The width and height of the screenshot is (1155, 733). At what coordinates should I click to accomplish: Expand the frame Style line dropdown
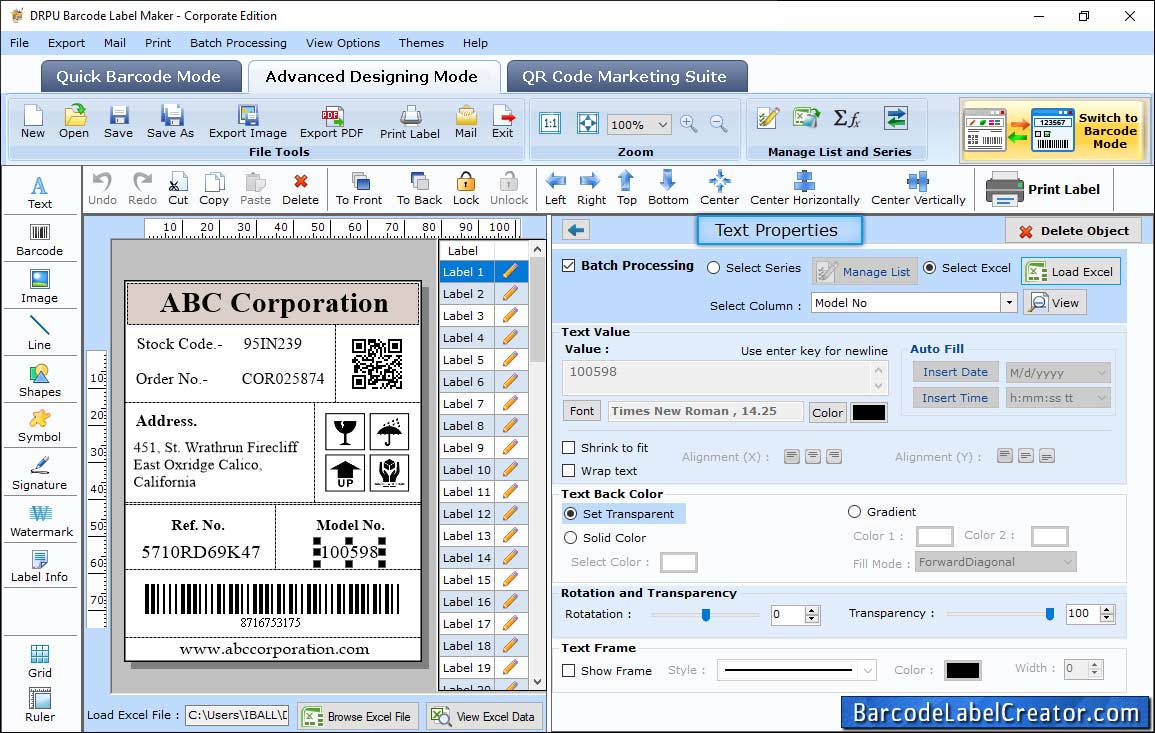click(x=868, y=670)
